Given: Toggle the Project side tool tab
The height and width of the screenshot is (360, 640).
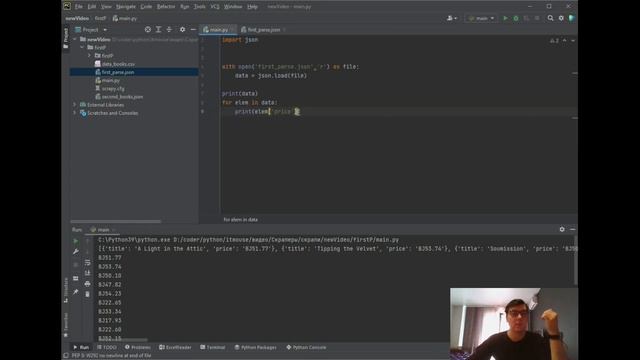Looking at the screenshot, I should (66, 38).
